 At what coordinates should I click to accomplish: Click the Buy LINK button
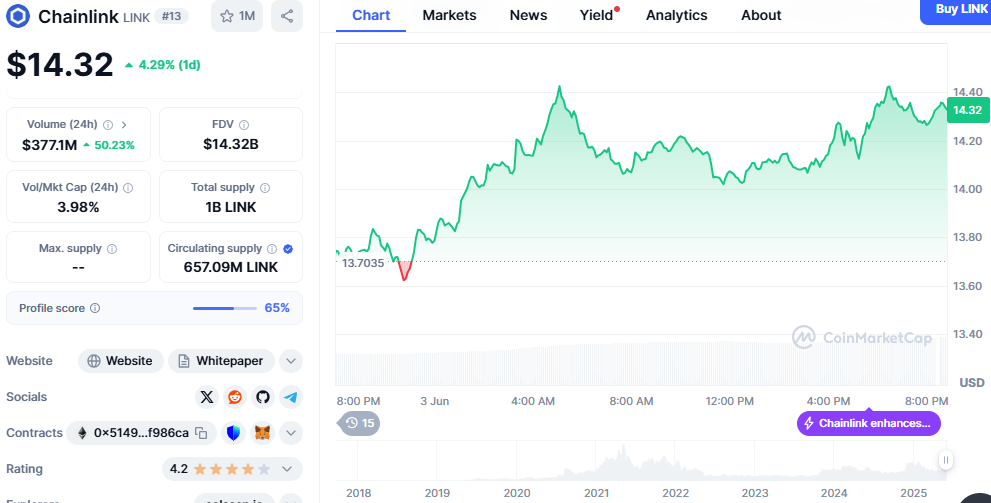click(956, 9)
